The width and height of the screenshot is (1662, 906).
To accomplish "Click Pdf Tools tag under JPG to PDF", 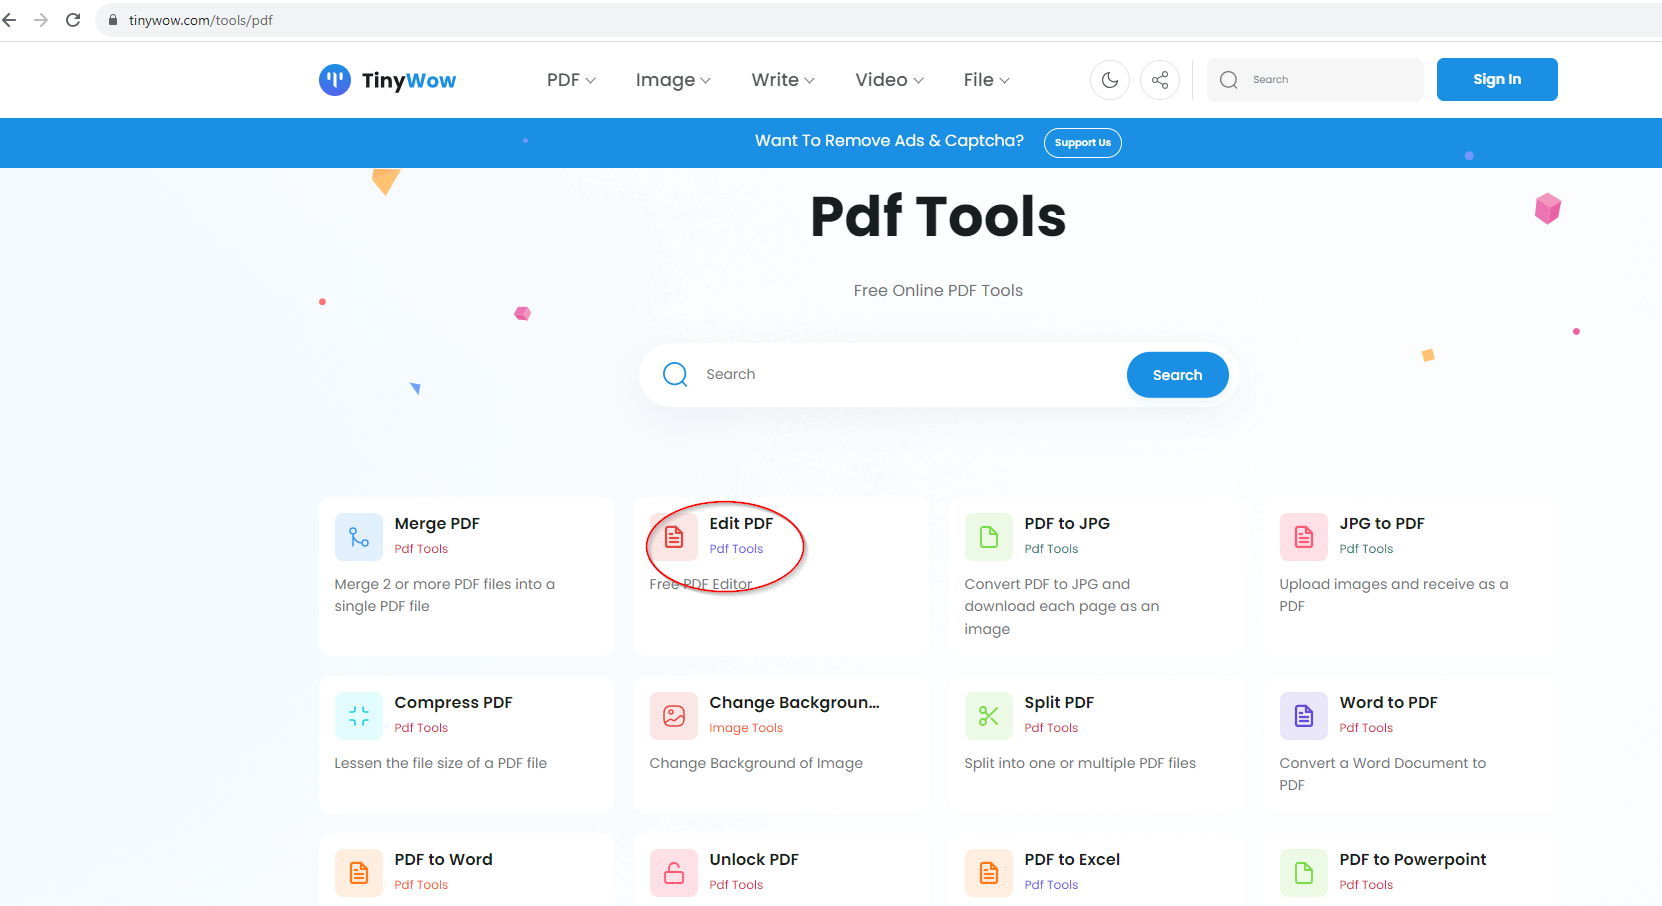I will click(1366, 549).
